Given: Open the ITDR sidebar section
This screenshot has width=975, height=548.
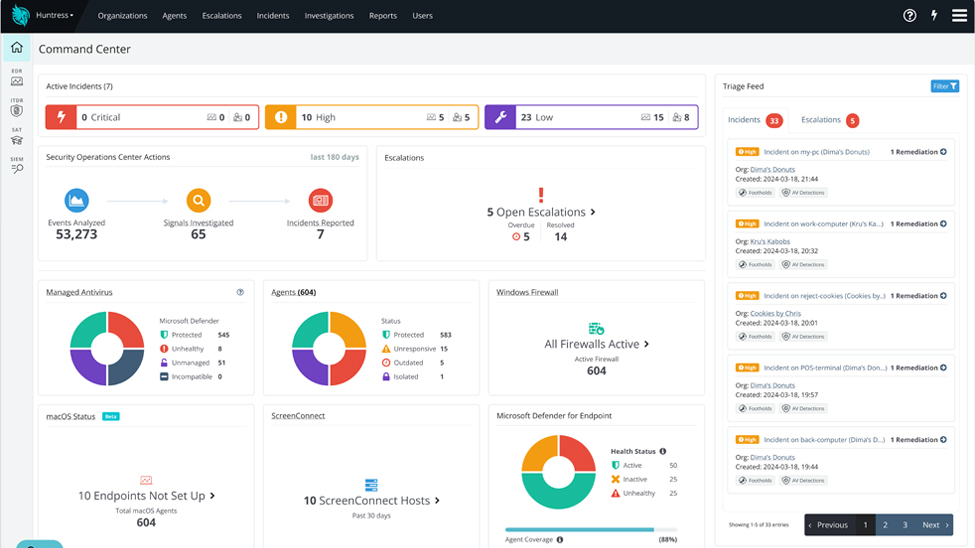Looking at the screenshot, I should [x=17, y=108].
